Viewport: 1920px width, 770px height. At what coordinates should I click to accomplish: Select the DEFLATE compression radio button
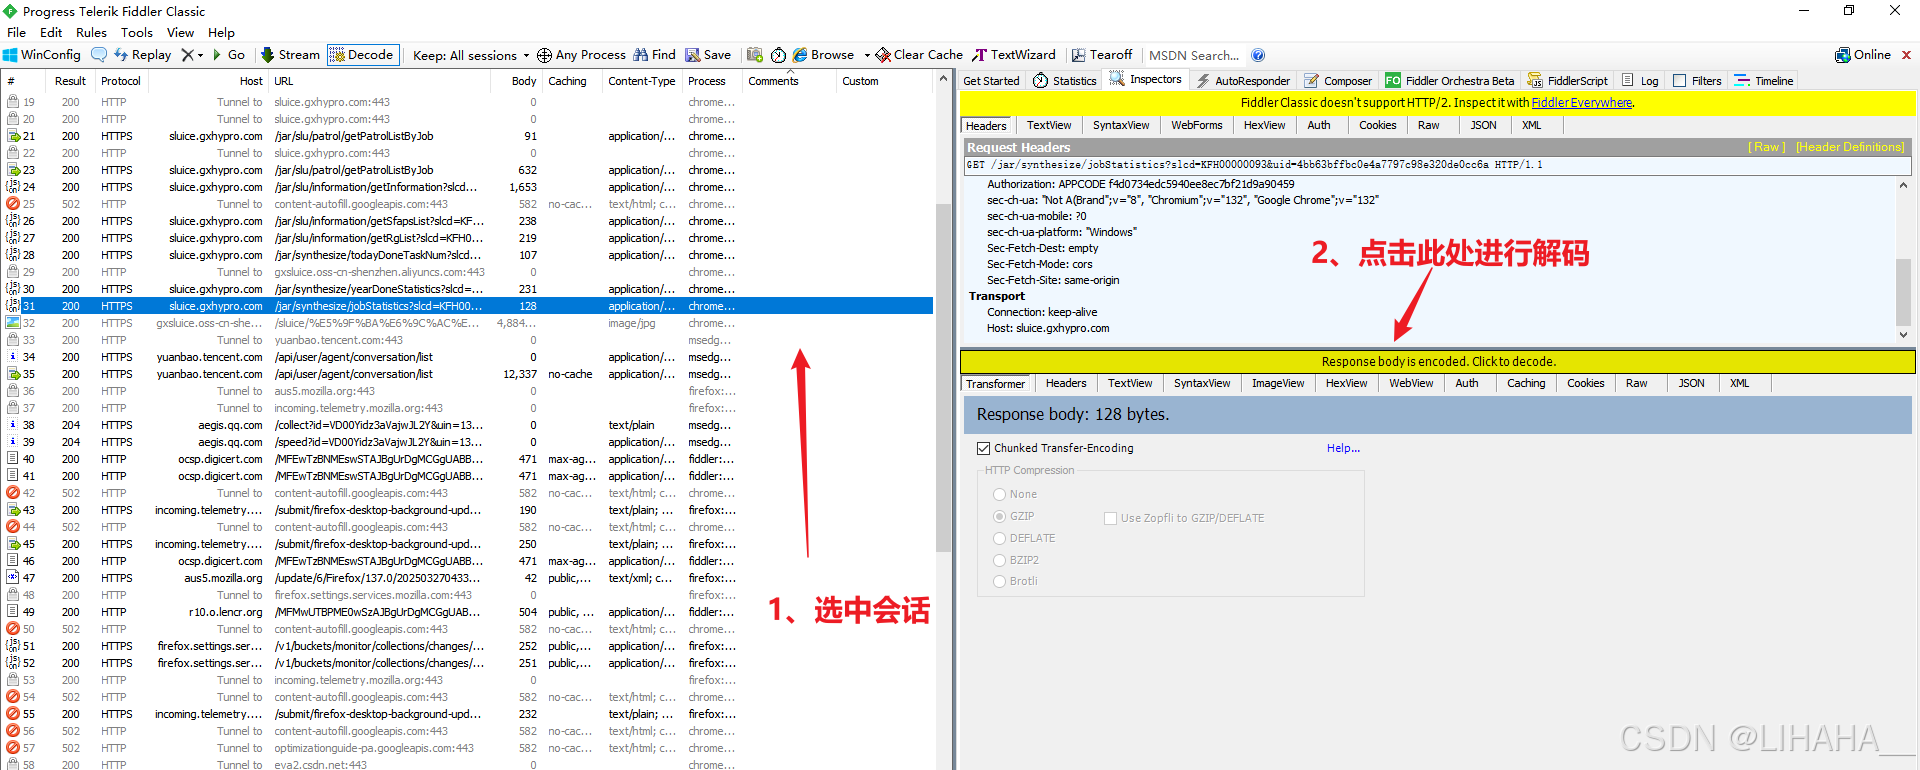click(999, 538)
